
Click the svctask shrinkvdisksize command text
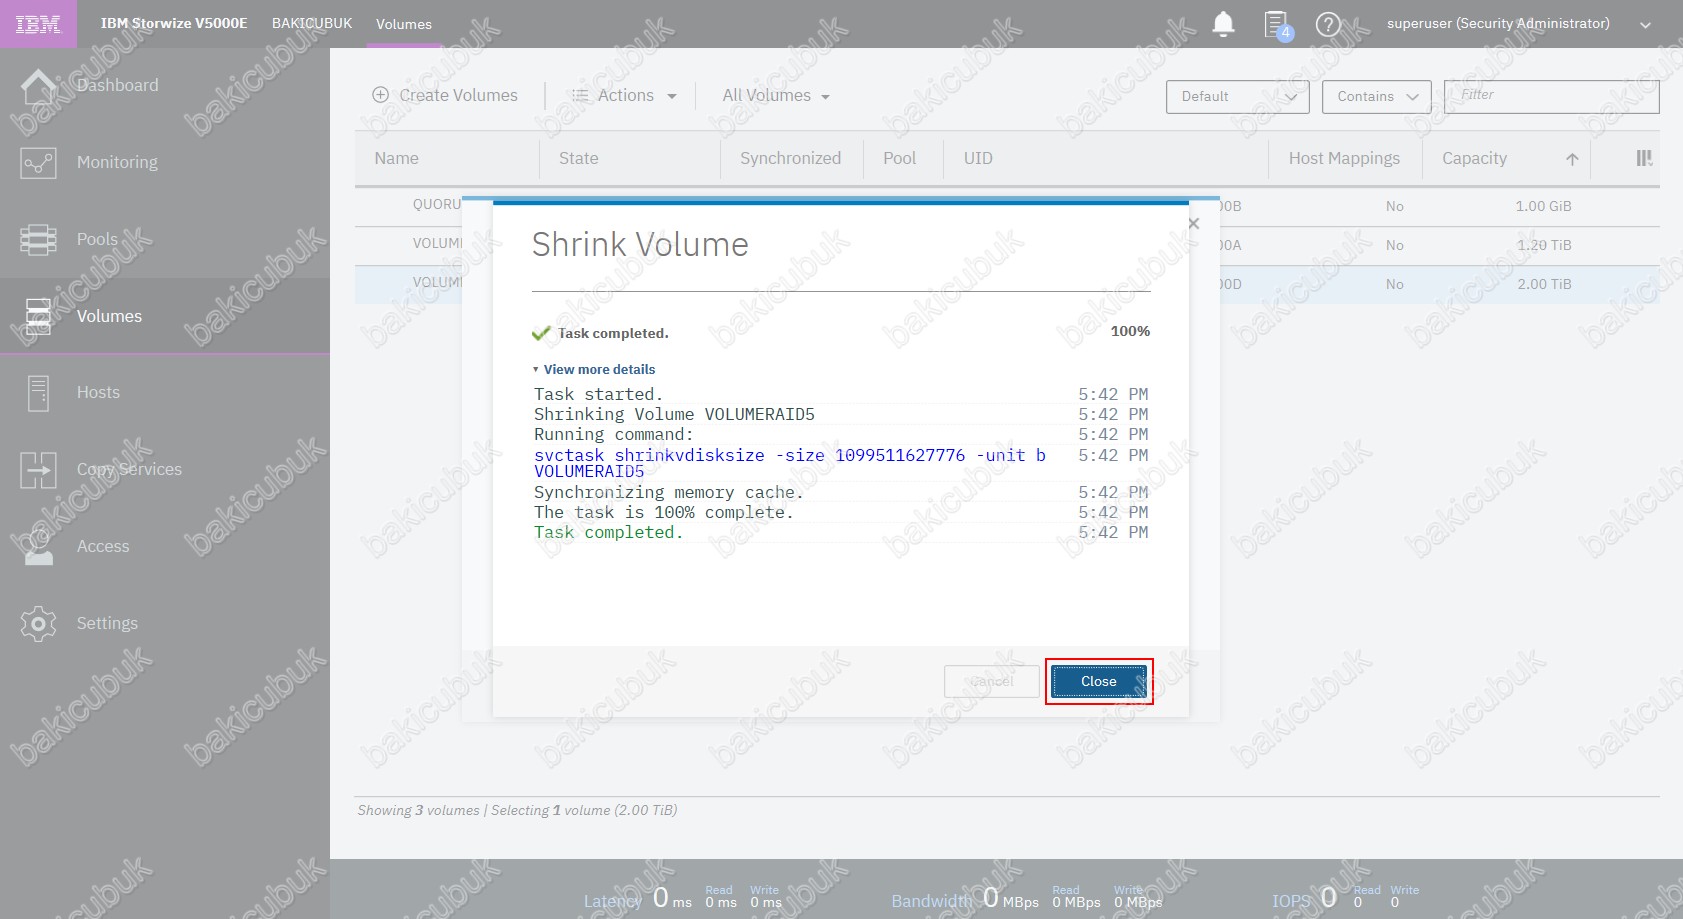790,463
